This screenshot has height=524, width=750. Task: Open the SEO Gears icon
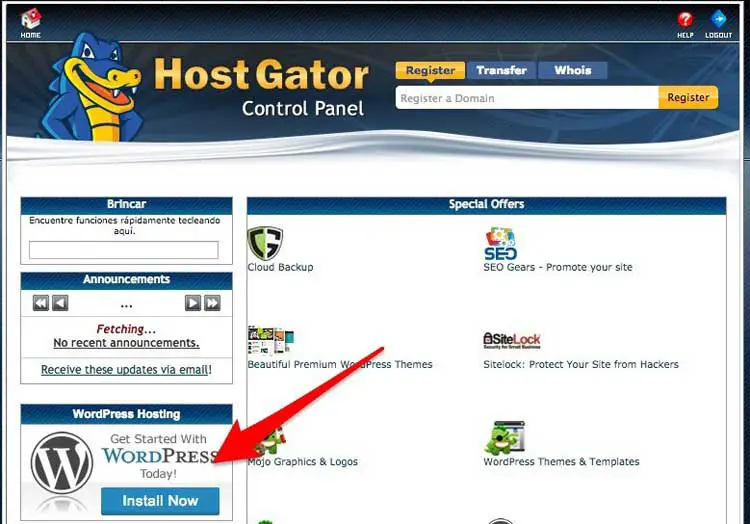(x=500, y=243)
